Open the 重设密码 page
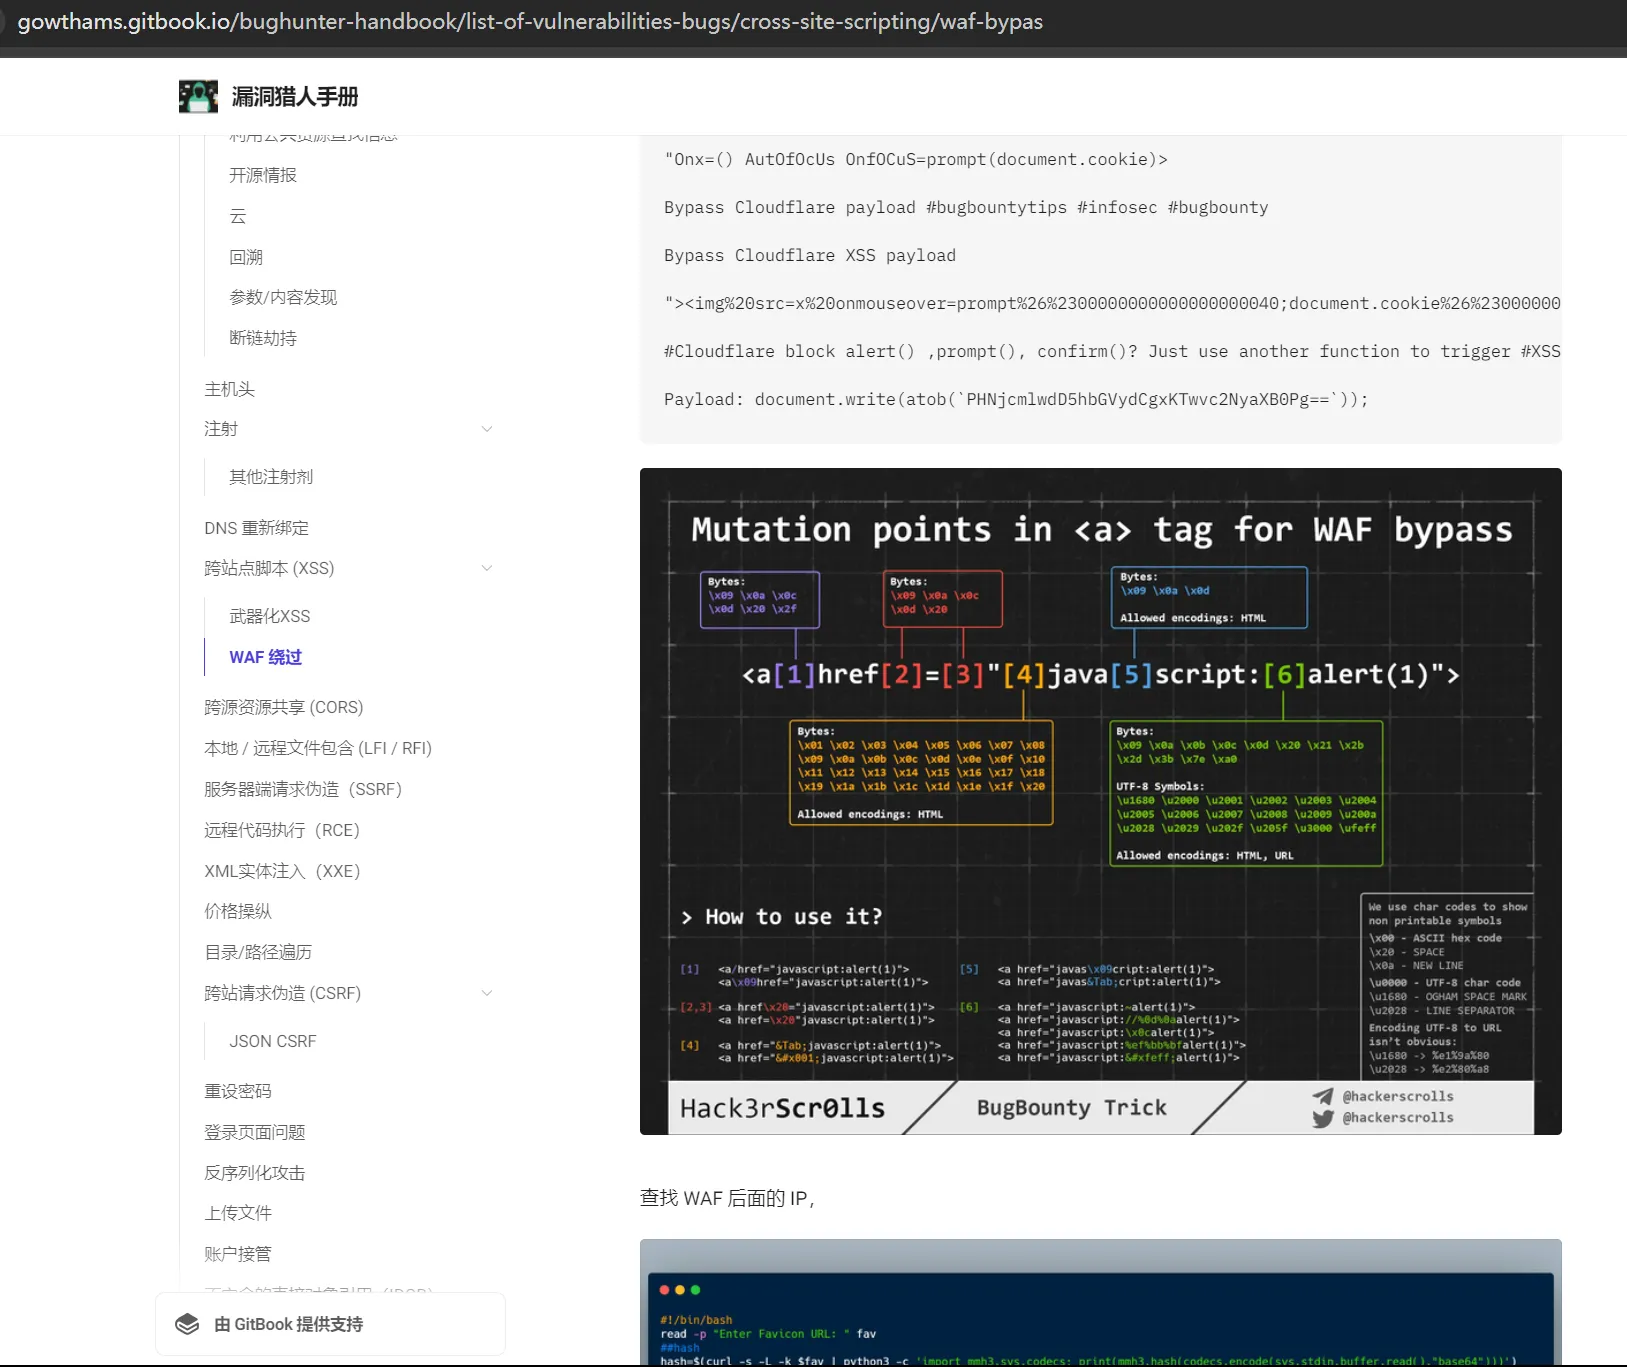The width and height of the screenshot is (1627, 1367). click(x=238, y=1091)
